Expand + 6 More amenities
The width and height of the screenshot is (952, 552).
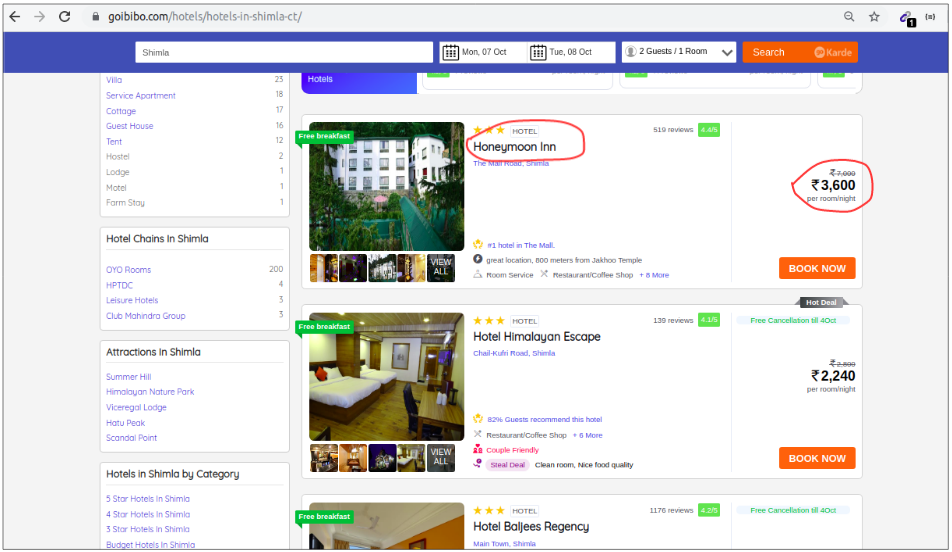[x=587, y=435]
